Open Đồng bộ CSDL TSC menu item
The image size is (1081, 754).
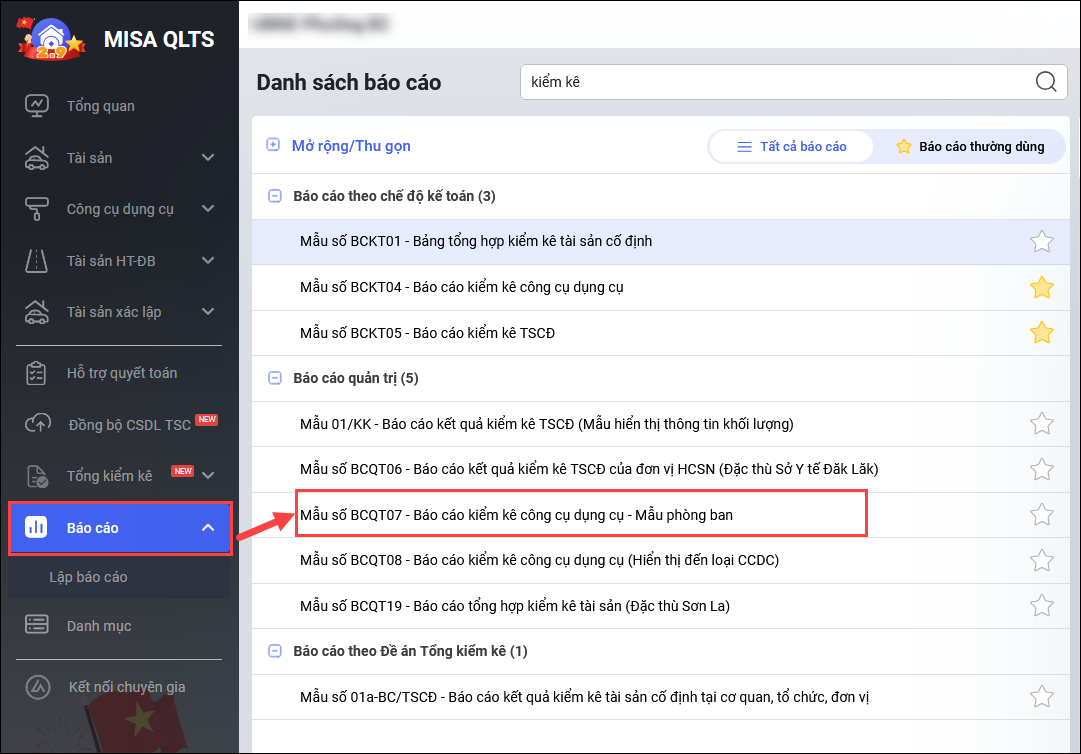click(x=130, y=425)
